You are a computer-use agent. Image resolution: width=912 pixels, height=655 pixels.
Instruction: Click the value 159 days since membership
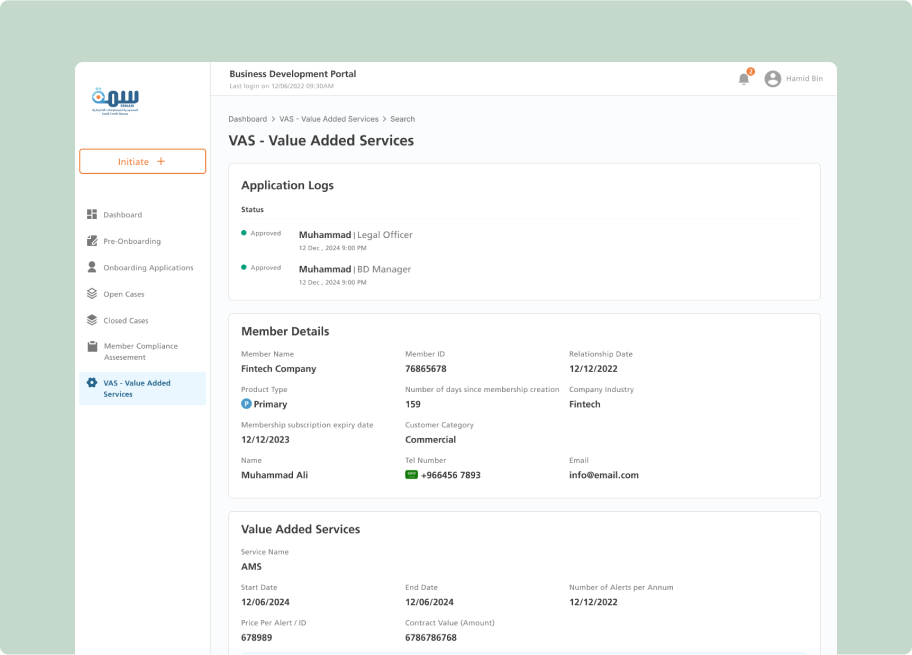(413, 404)
